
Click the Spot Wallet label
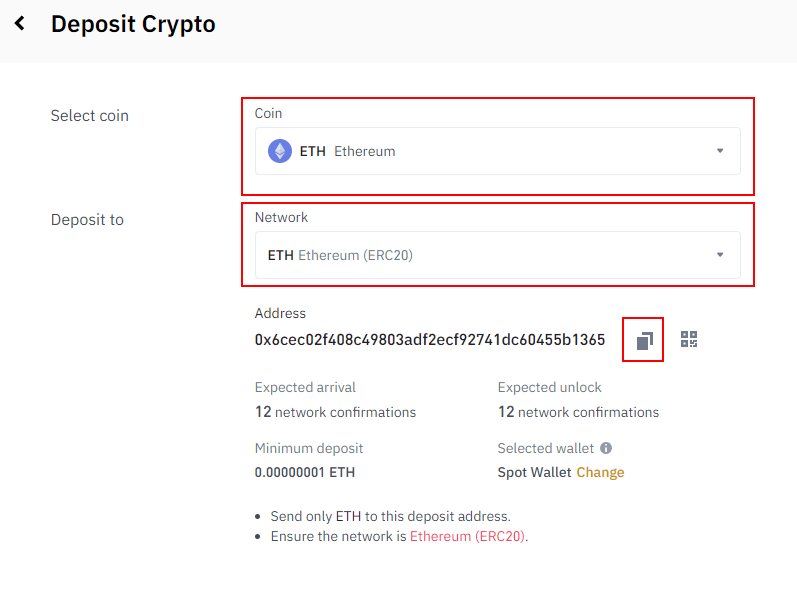(x=534, y=472)
